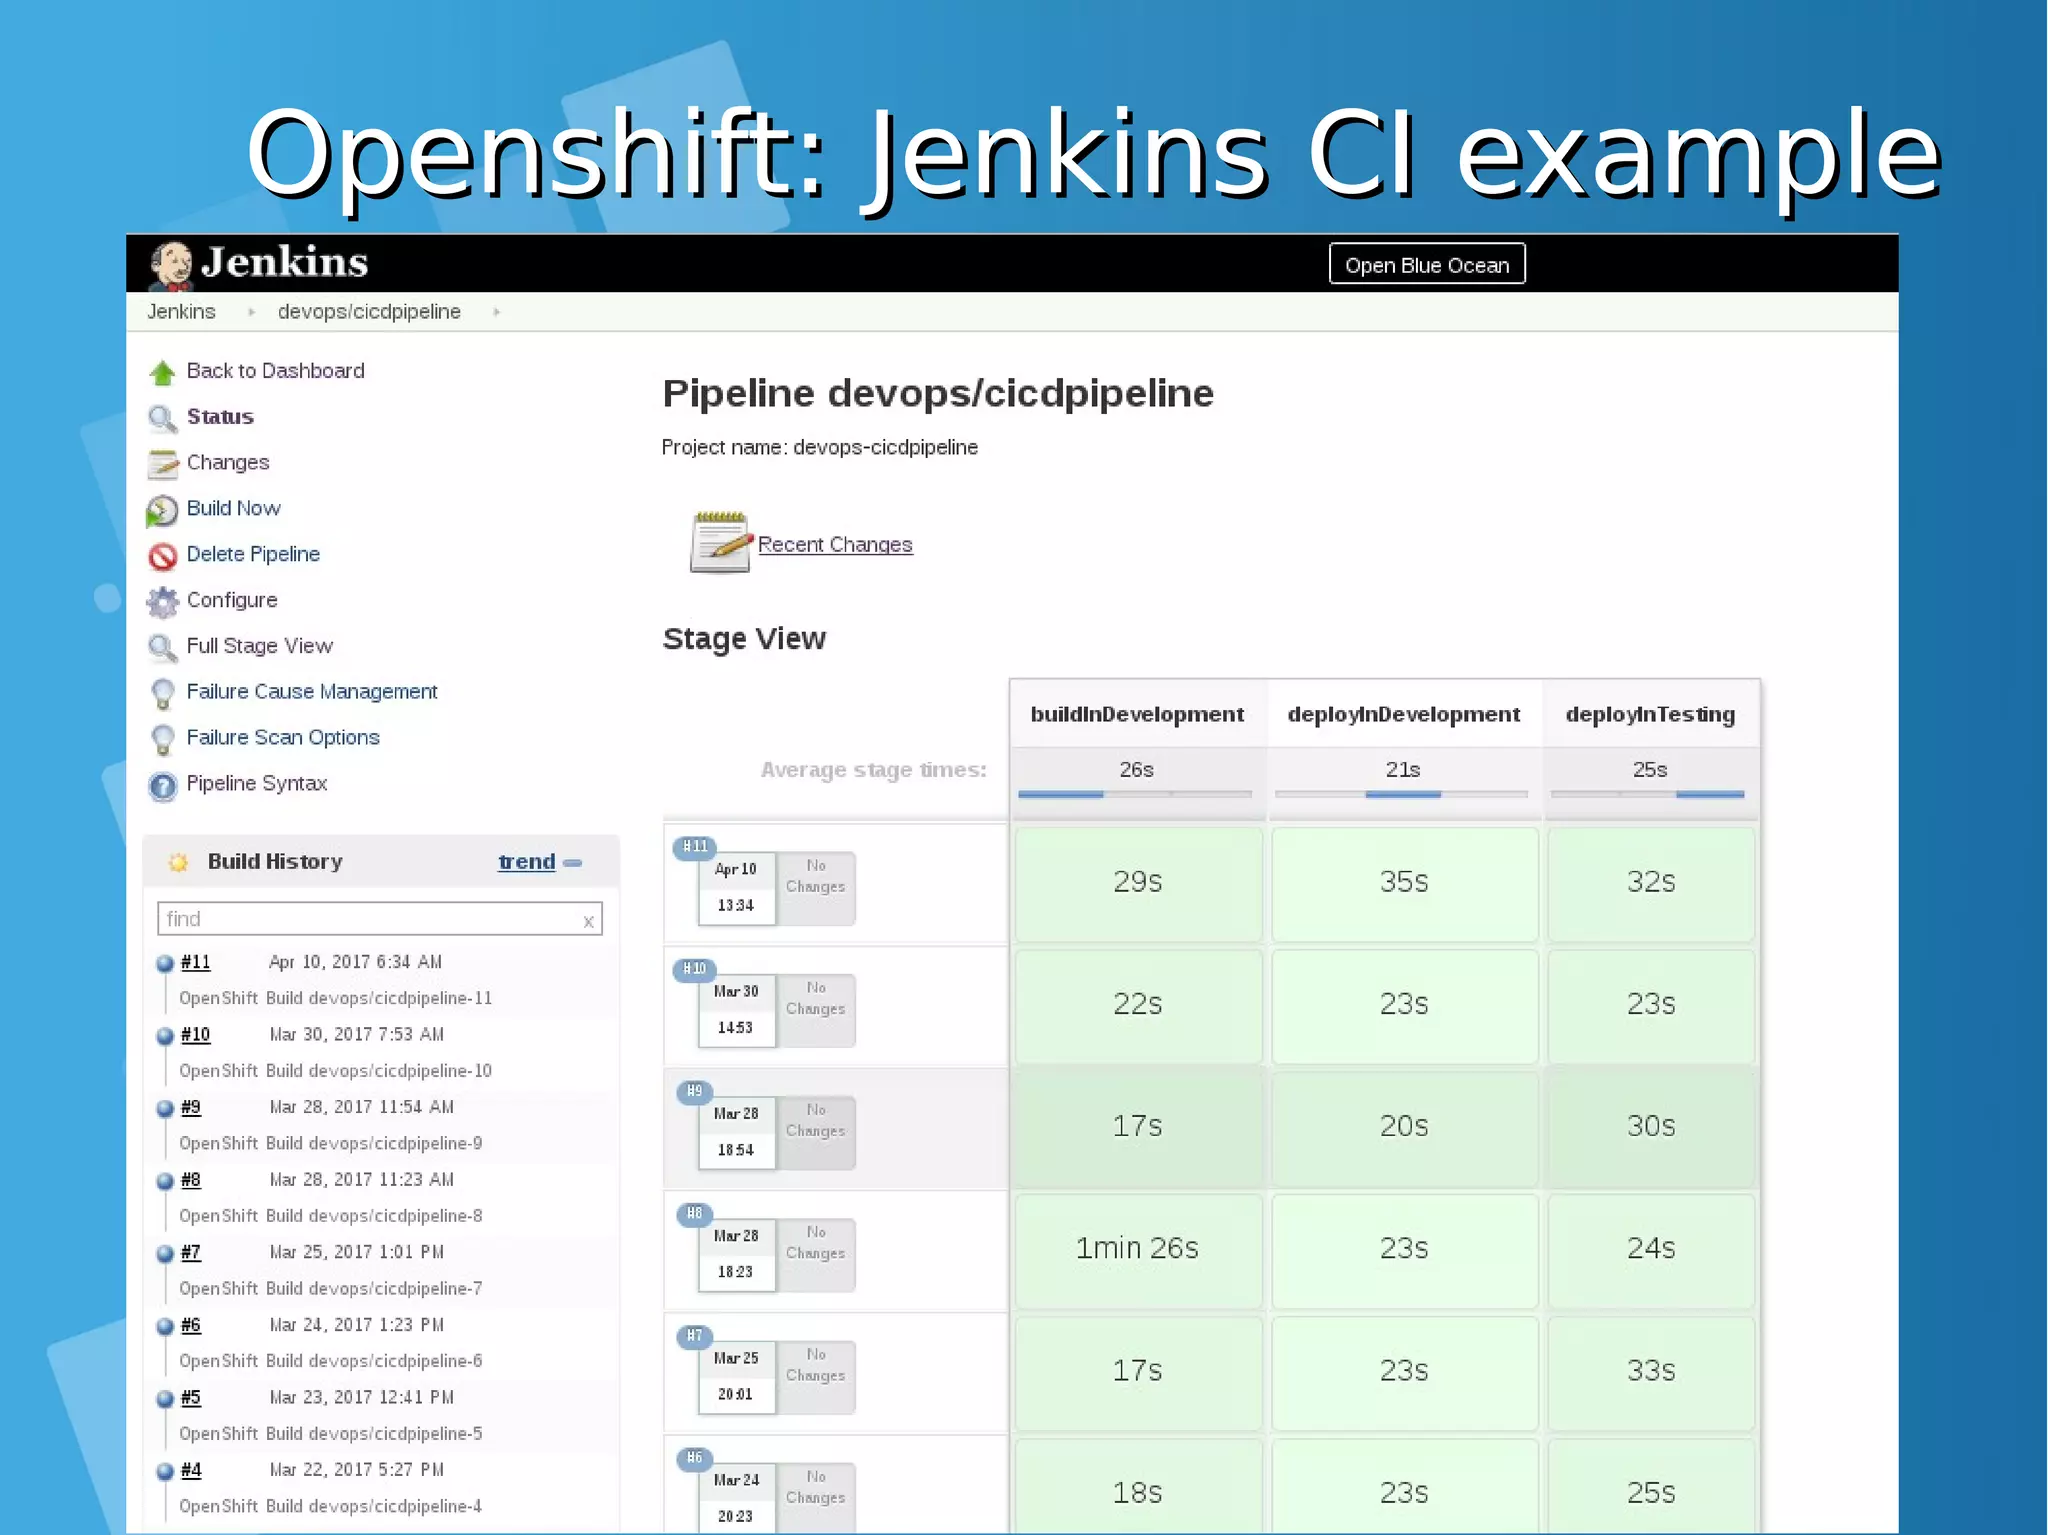
Task: Click the Status magnifier icon
Action: click(162, 418)
